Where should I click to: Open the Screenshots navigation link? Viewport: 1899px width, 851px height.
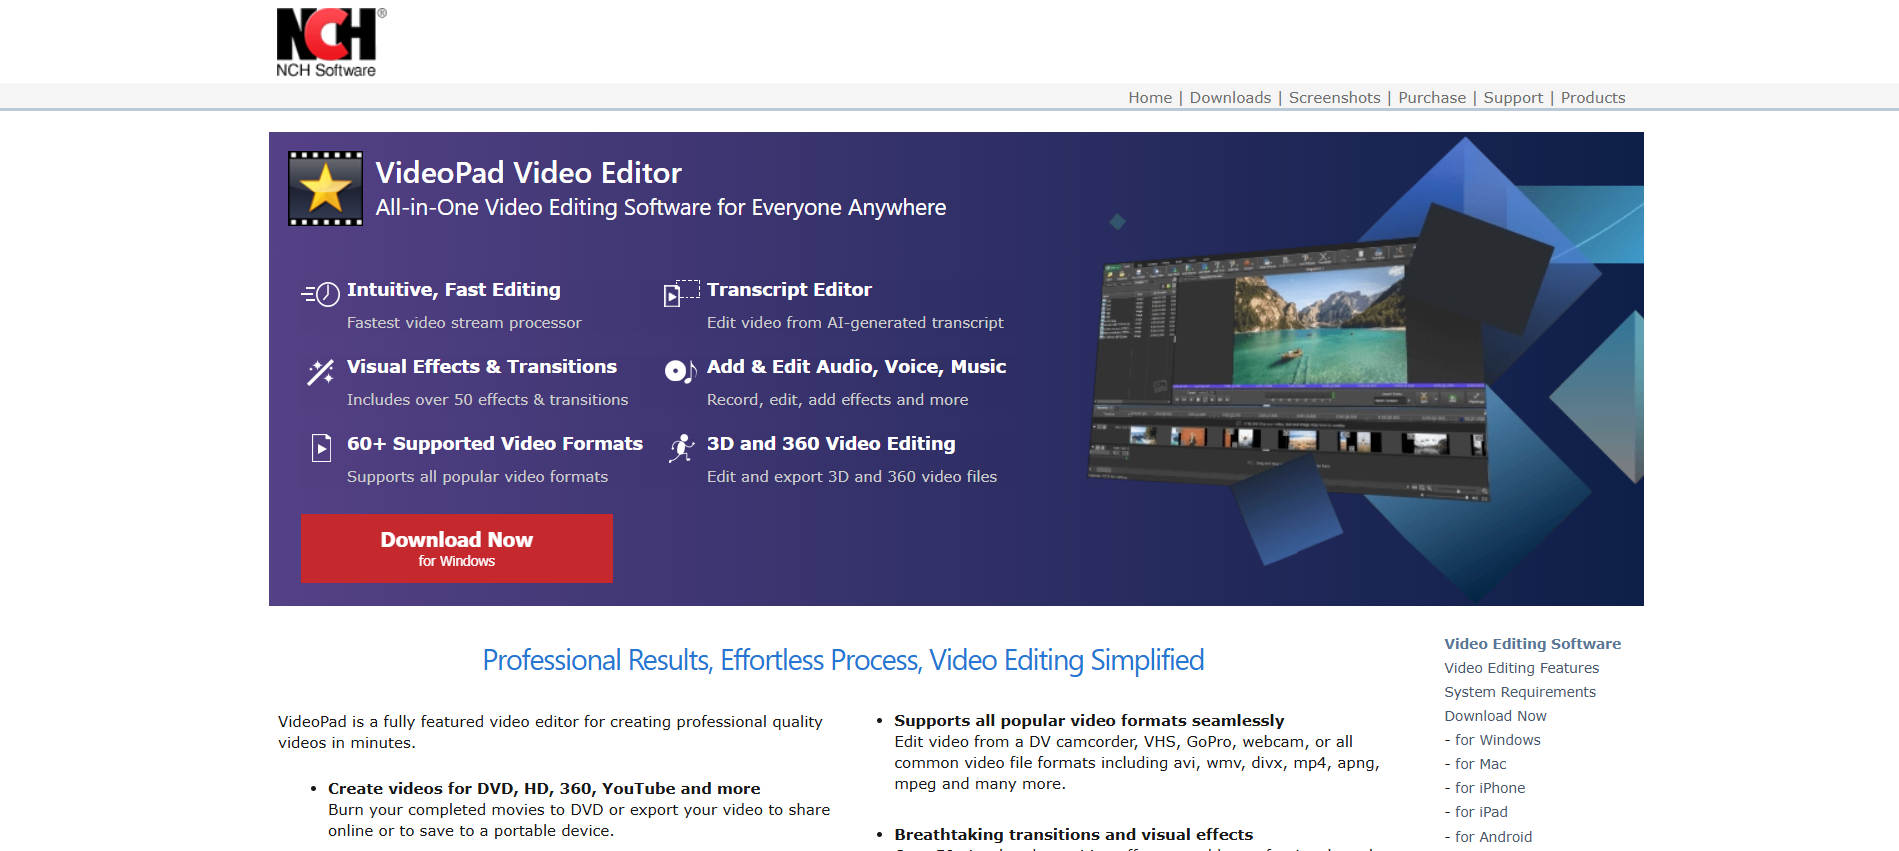click(1334, 98)
